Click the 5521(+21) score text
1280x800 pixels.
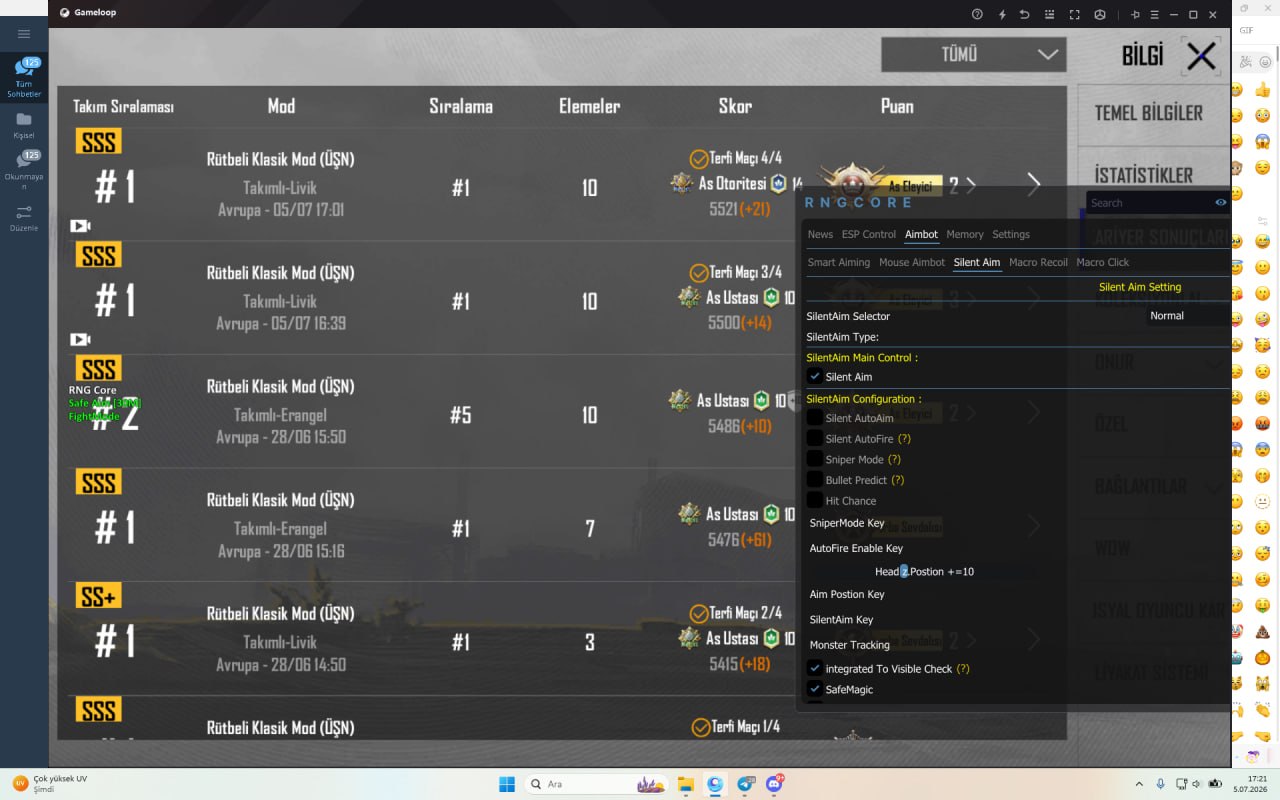(739, 209)
